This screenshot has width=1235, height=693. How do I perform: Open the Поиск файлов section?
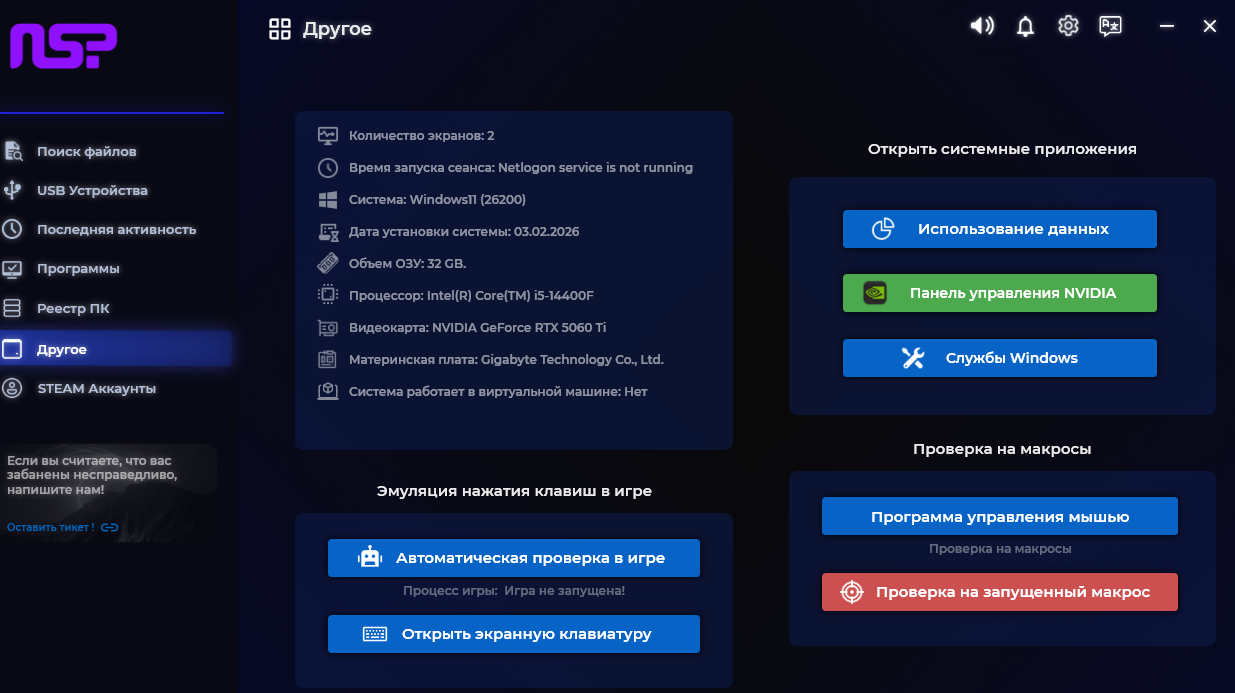pyautogui.click(x=86, y=152)
